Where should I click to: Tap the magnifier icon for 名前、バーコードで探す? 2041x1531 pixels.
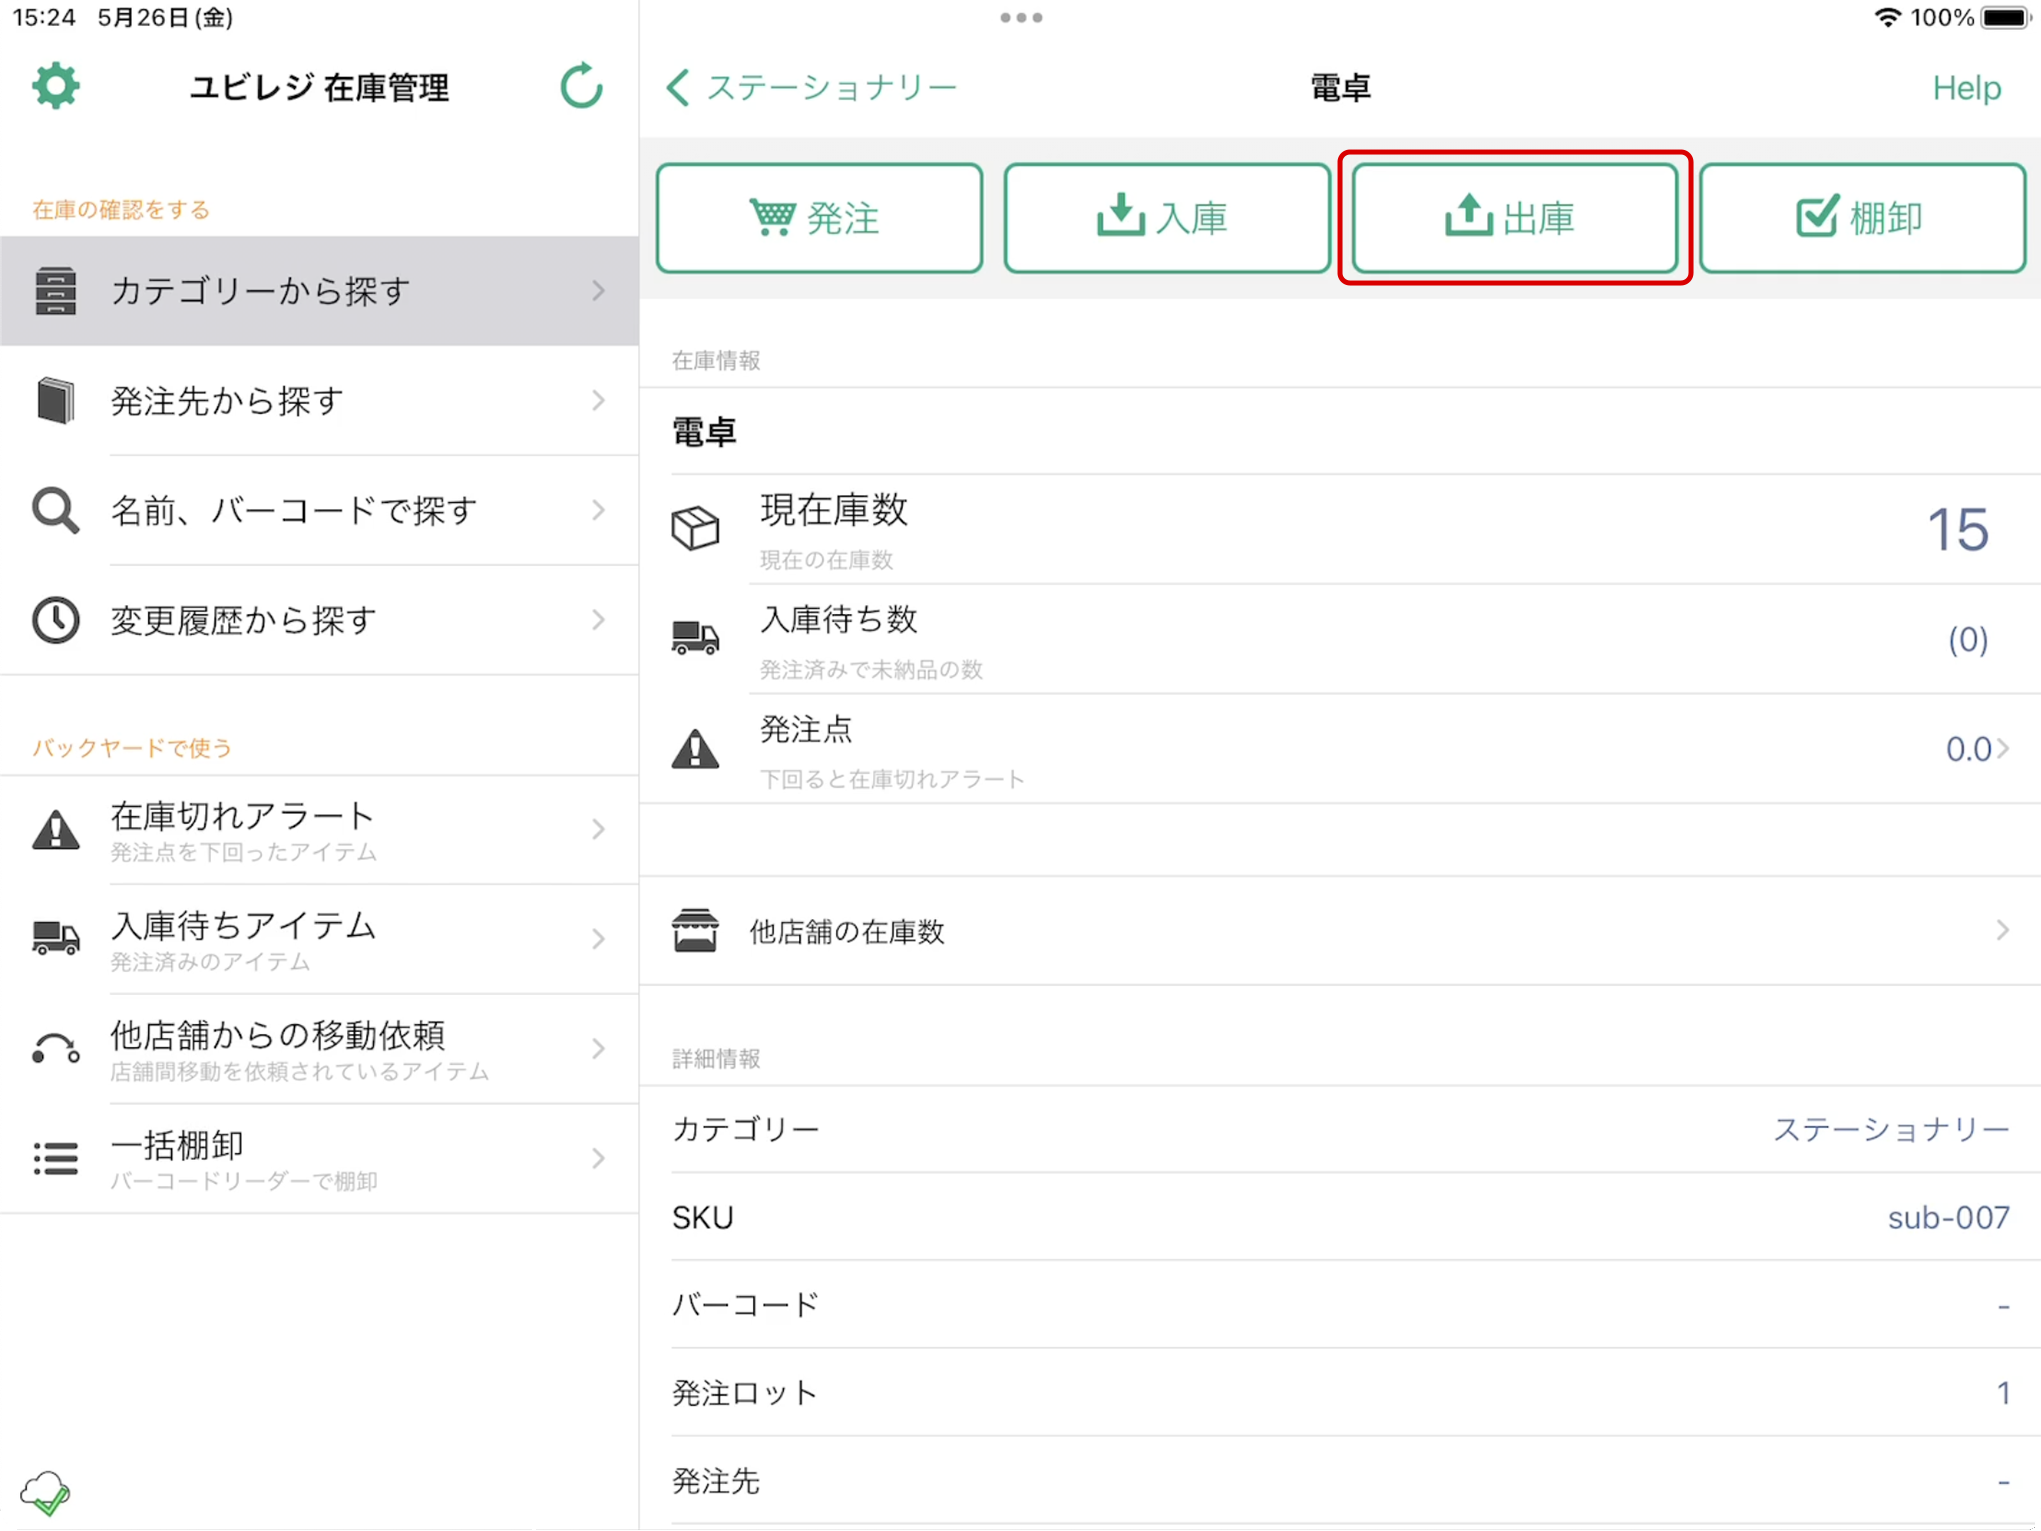pos(56,511)
